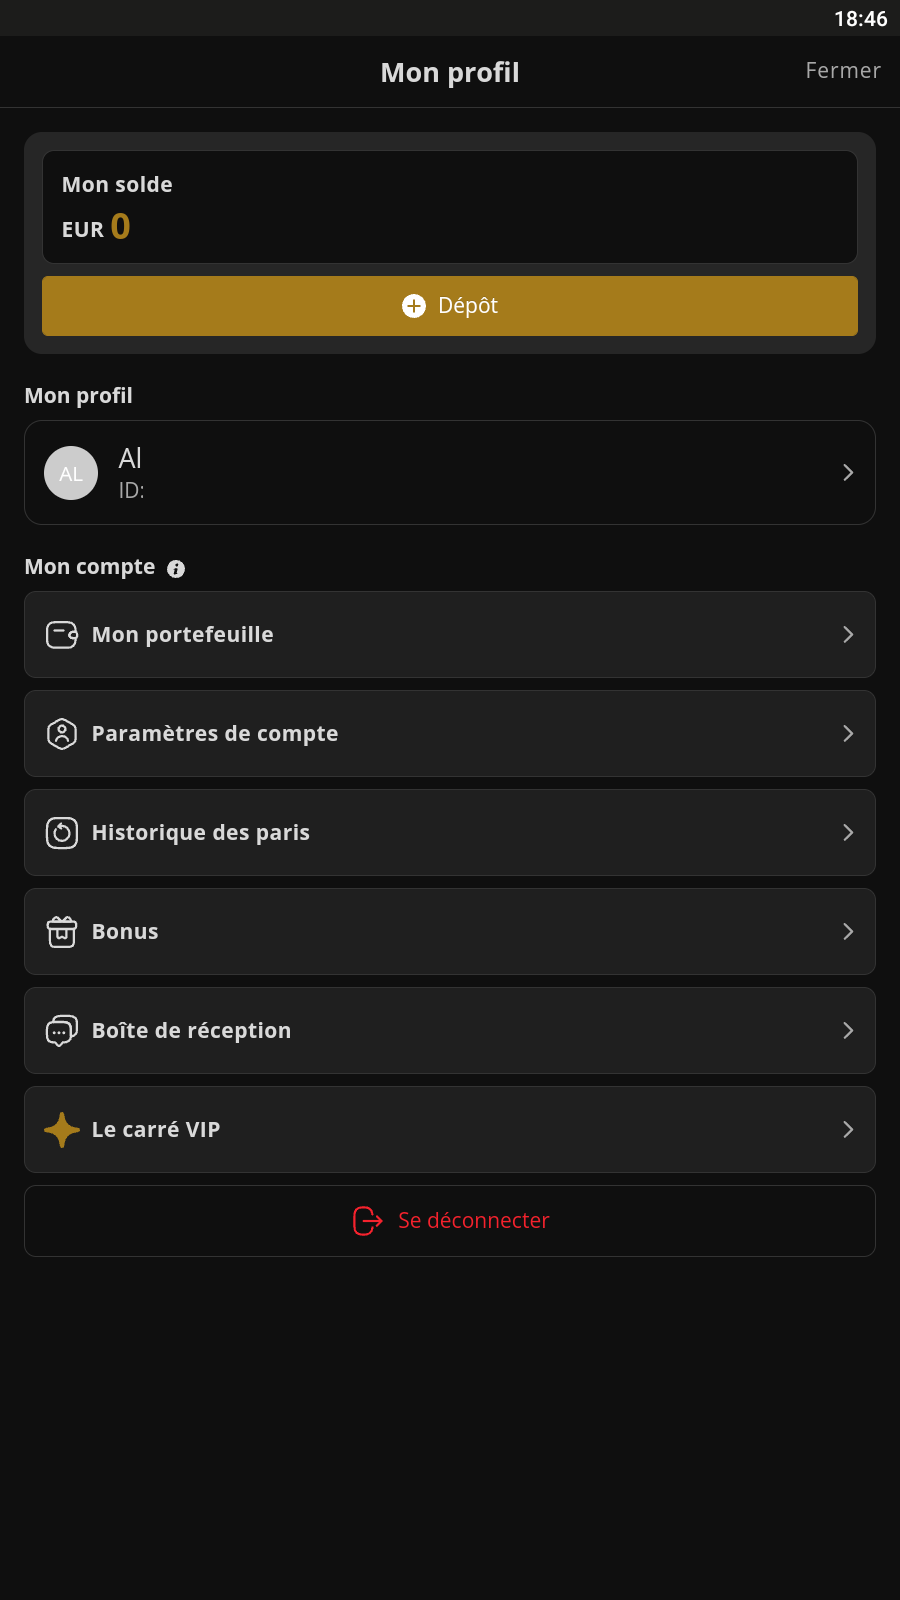
Task: Expand Paramètres de compte chevron arrow
Action: pyautogui.click(x=848, y=734)
